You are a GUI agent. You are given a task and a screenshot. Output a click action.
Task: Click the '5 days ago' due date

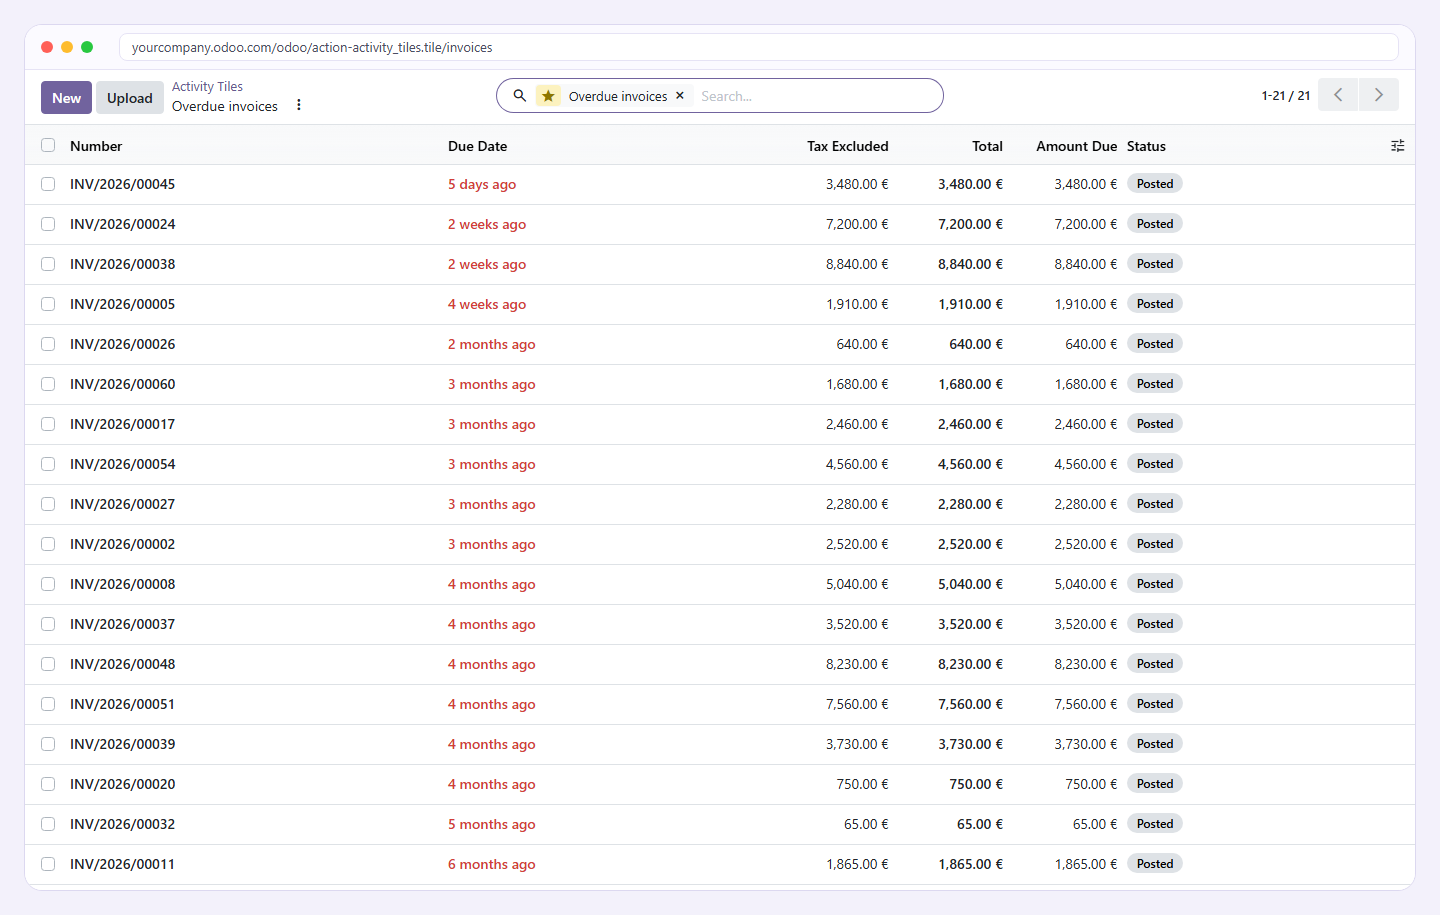[482, 184]
